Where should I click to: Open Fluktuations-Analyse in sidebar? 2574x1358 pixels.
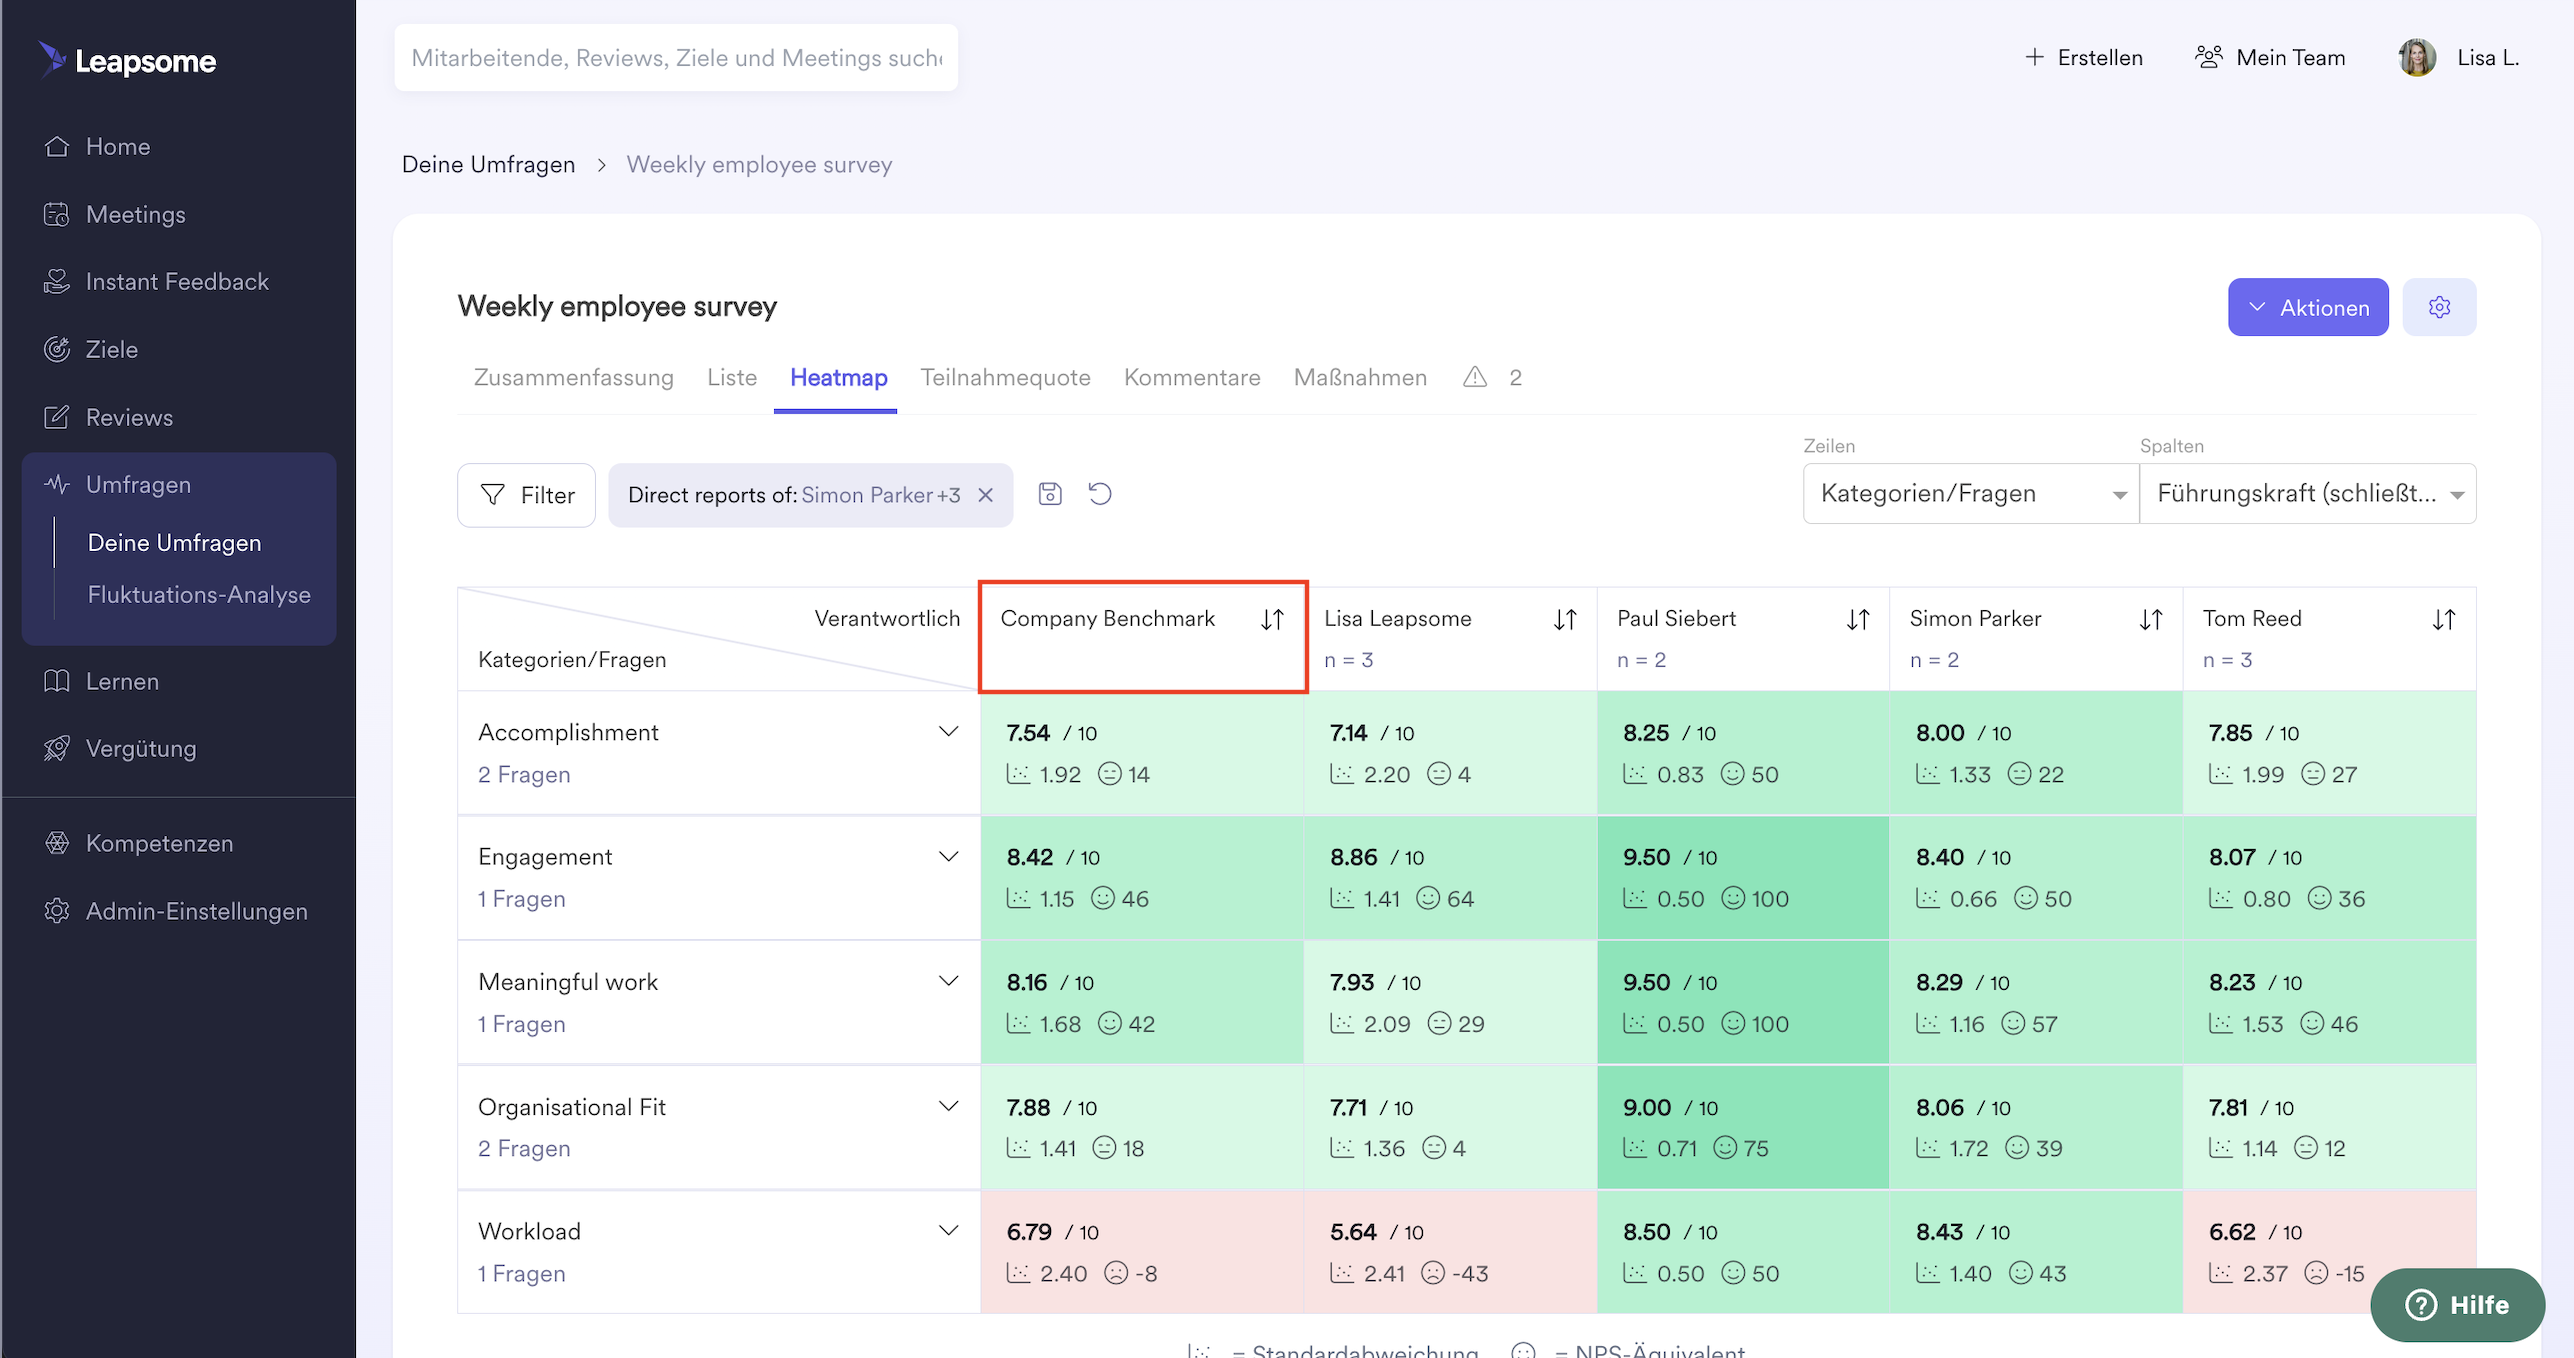199,594
